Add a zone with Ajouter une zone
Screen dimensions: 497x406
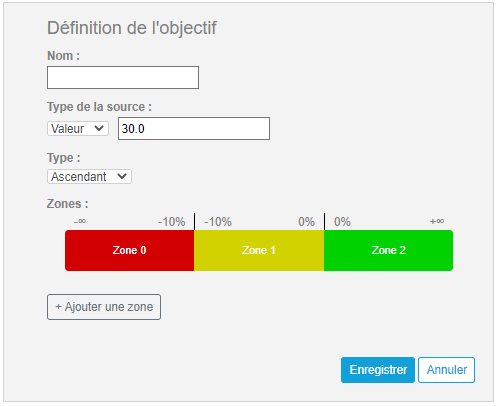pos(104,307)
